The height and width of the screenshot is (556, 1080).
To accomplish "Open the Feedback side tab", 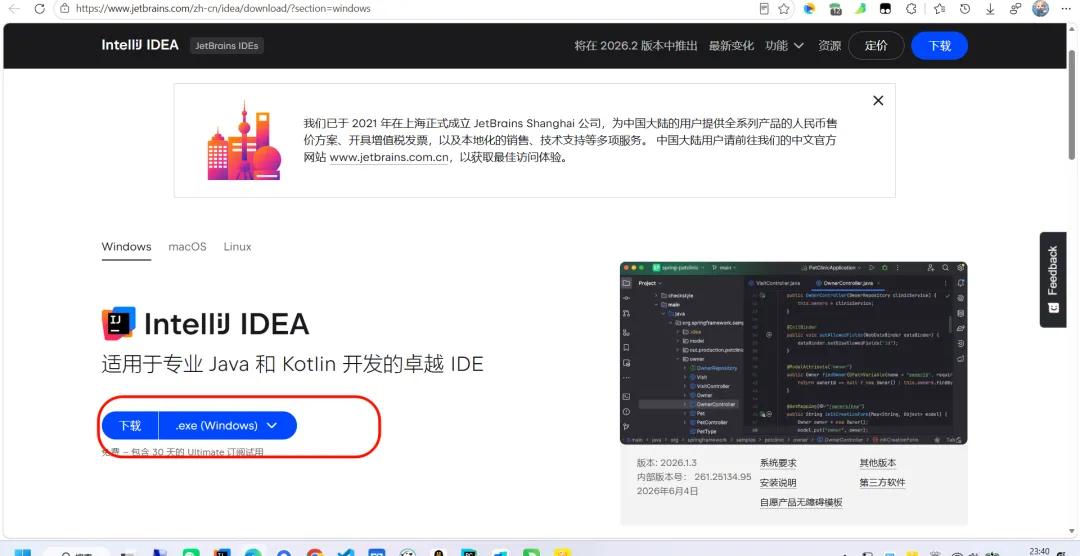I will point(1052,280).
